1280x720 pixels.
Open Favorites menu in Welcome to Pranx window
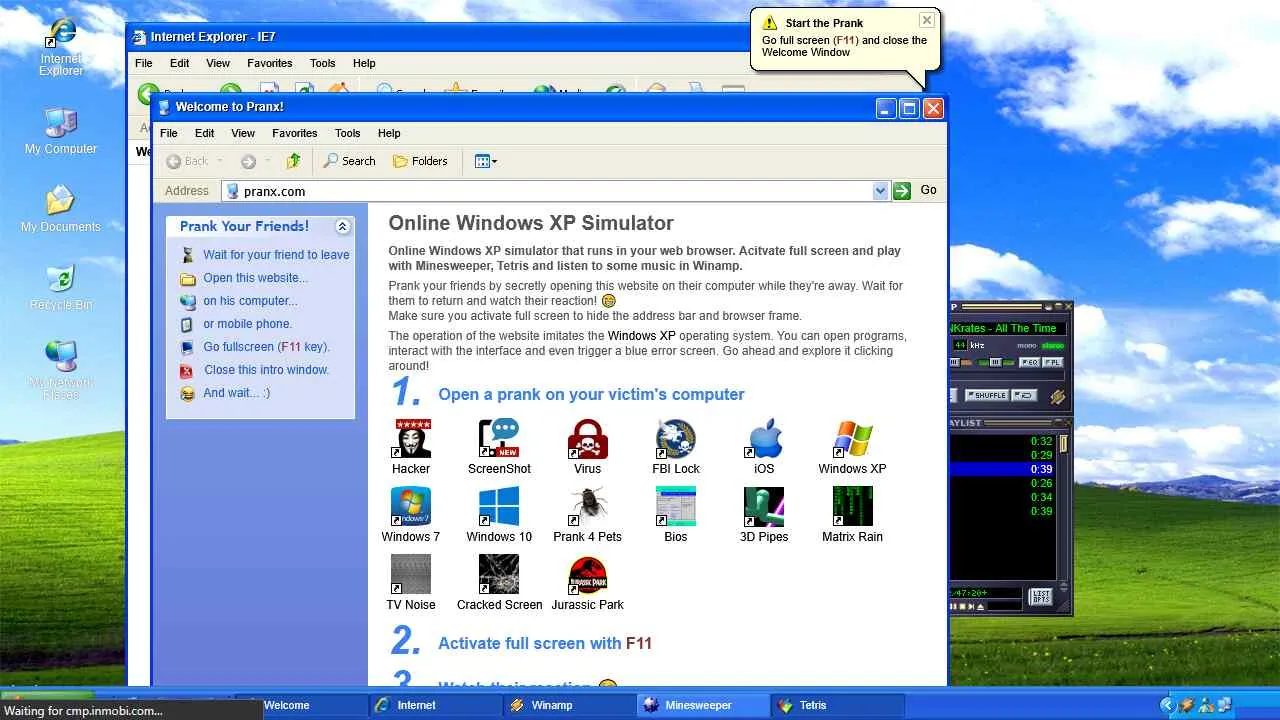[295, 133]
